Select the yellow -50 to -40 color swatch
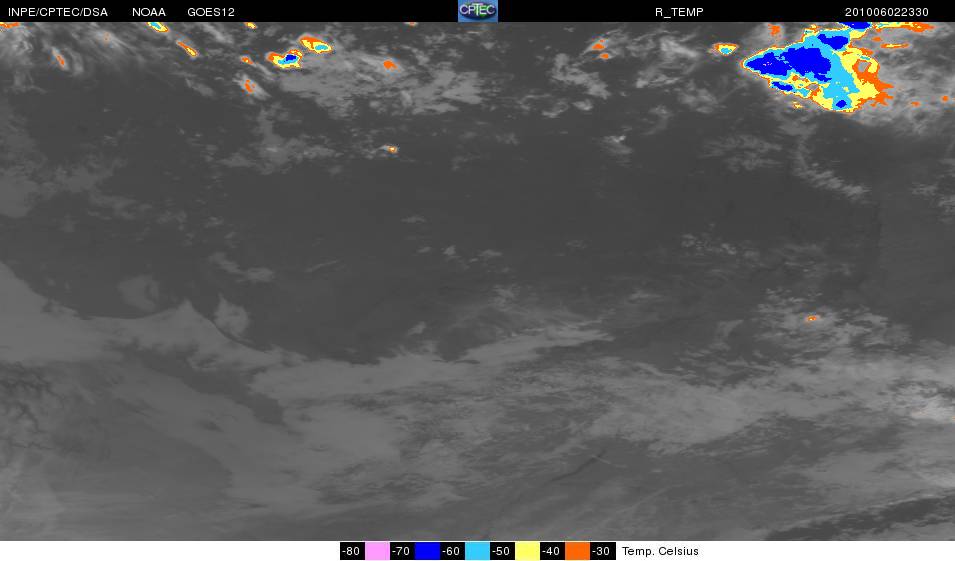 (x=527, y=551)
